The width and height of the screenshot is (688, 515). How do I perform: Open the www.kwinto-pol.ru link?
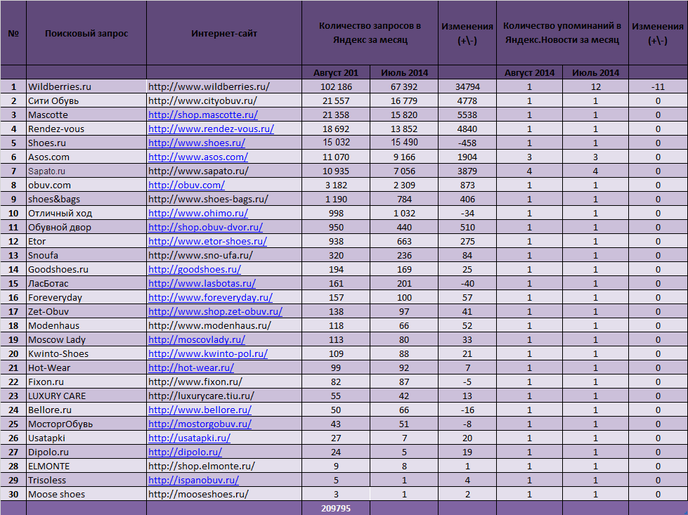click(x=208, y=354)
